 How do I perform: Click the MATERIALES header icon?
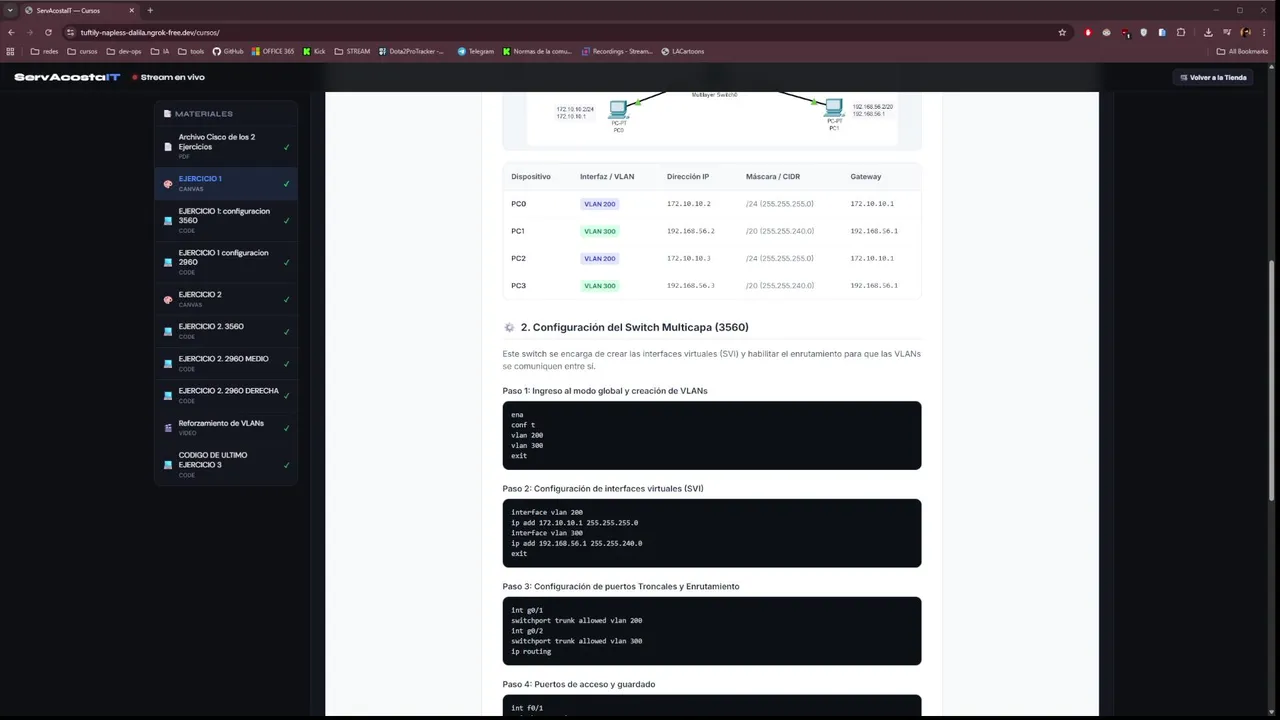[x=167, y=114]
